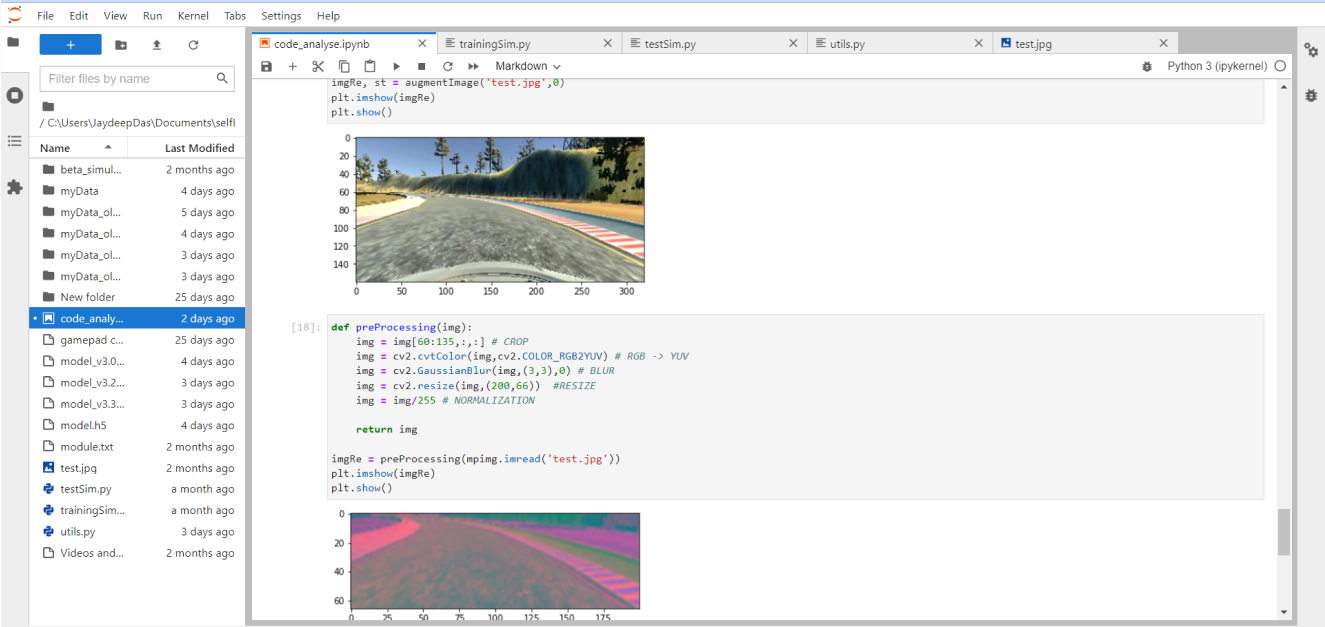Click the notebook vertical scrollbar thumb
1325x627 pixels.
1284,532
